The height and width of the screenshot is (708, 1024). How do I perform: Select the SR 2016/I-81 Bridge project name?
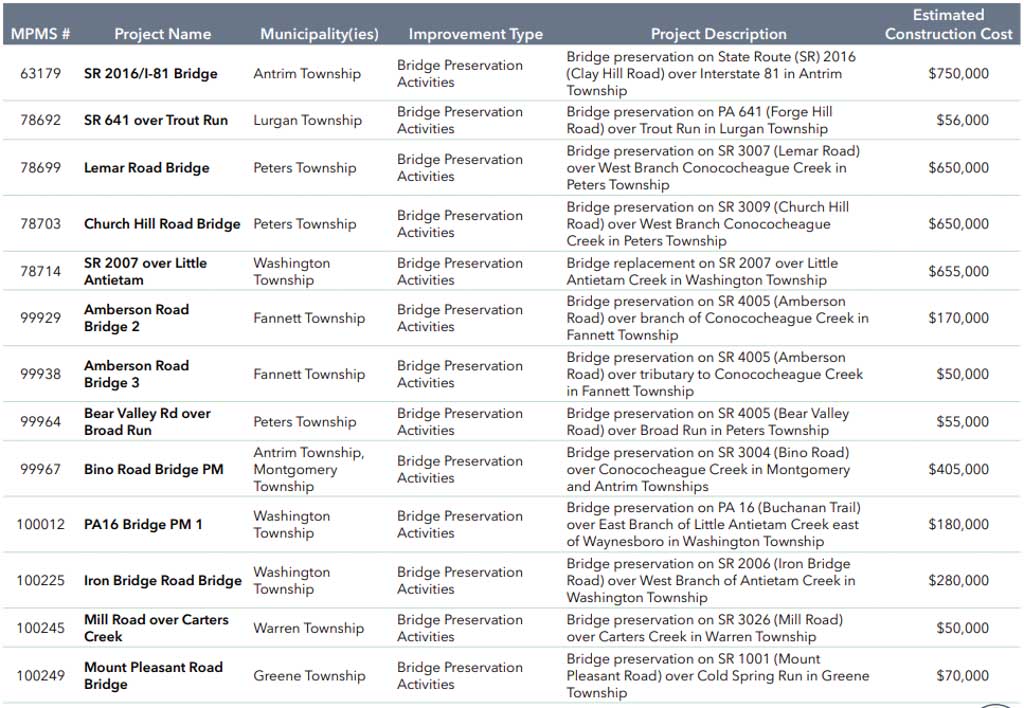coord(150,74)
